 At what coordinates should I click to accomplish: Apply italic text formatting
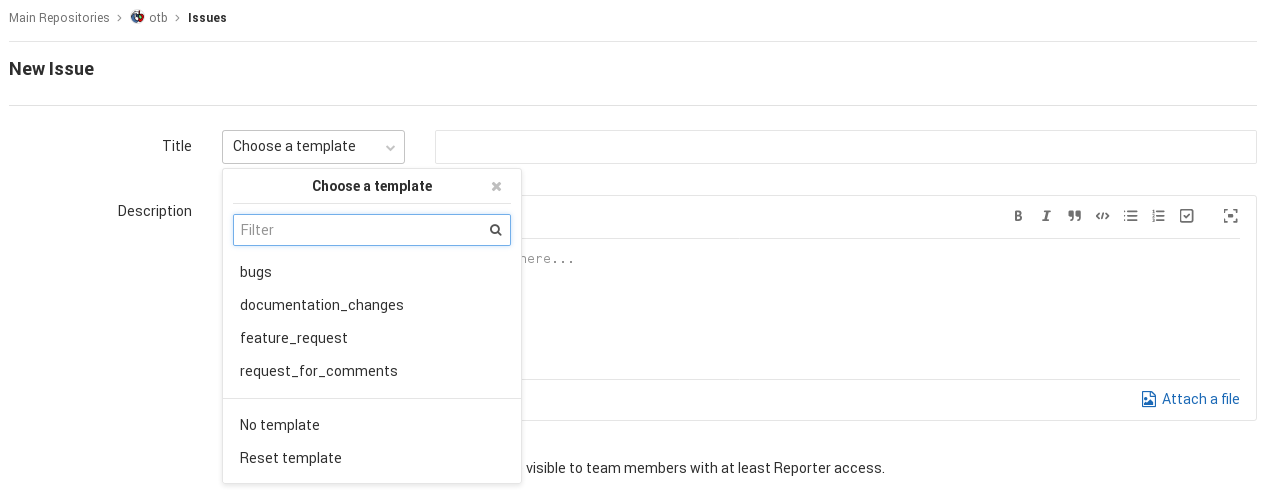click(x=1046, y=216)
